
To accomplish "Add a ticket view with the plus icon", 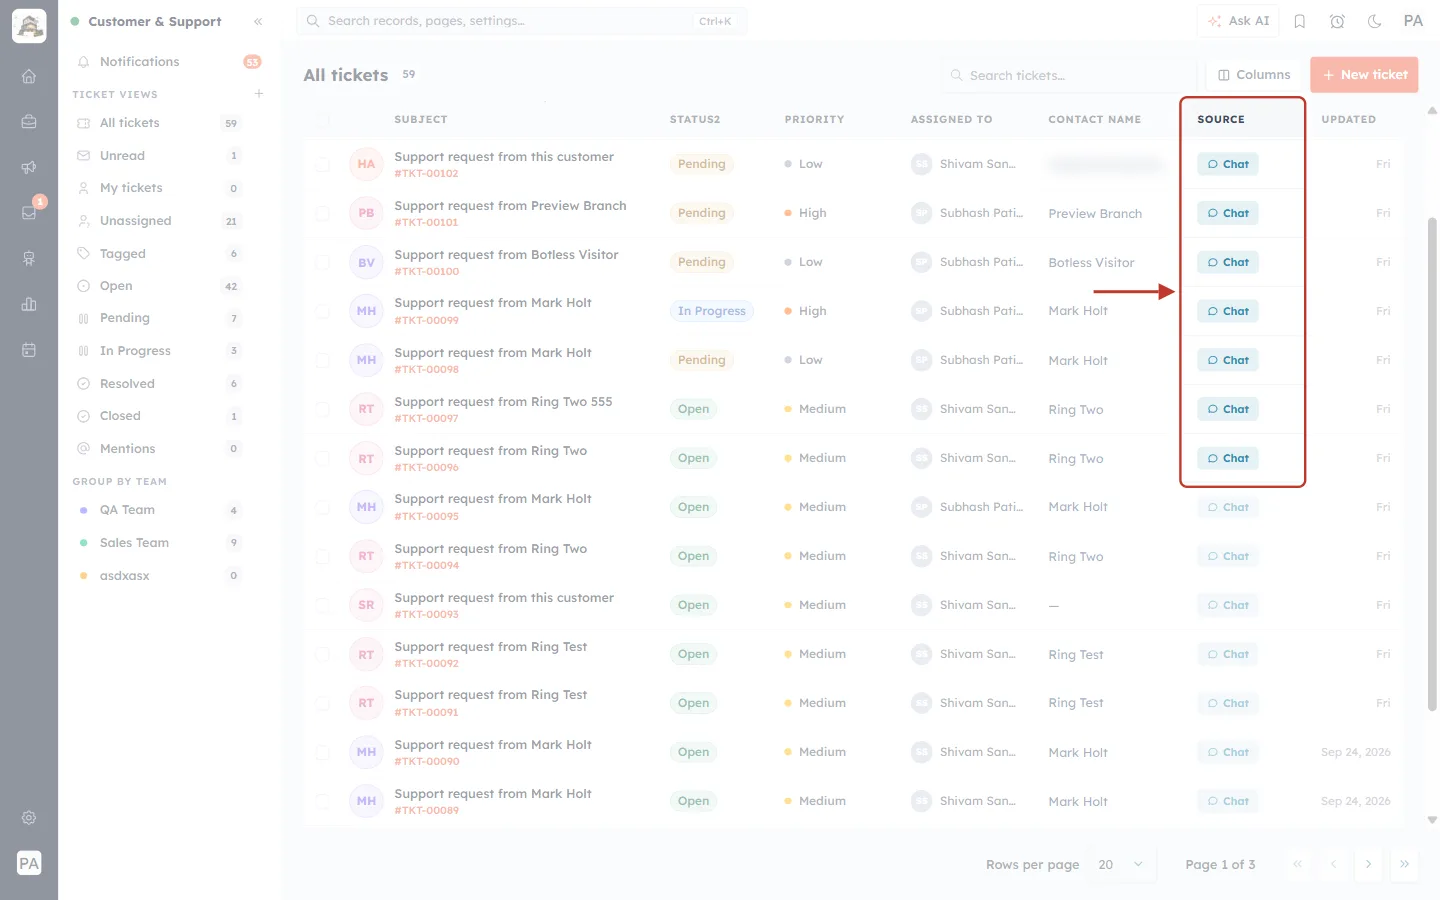I will click(x=259, y=94).
